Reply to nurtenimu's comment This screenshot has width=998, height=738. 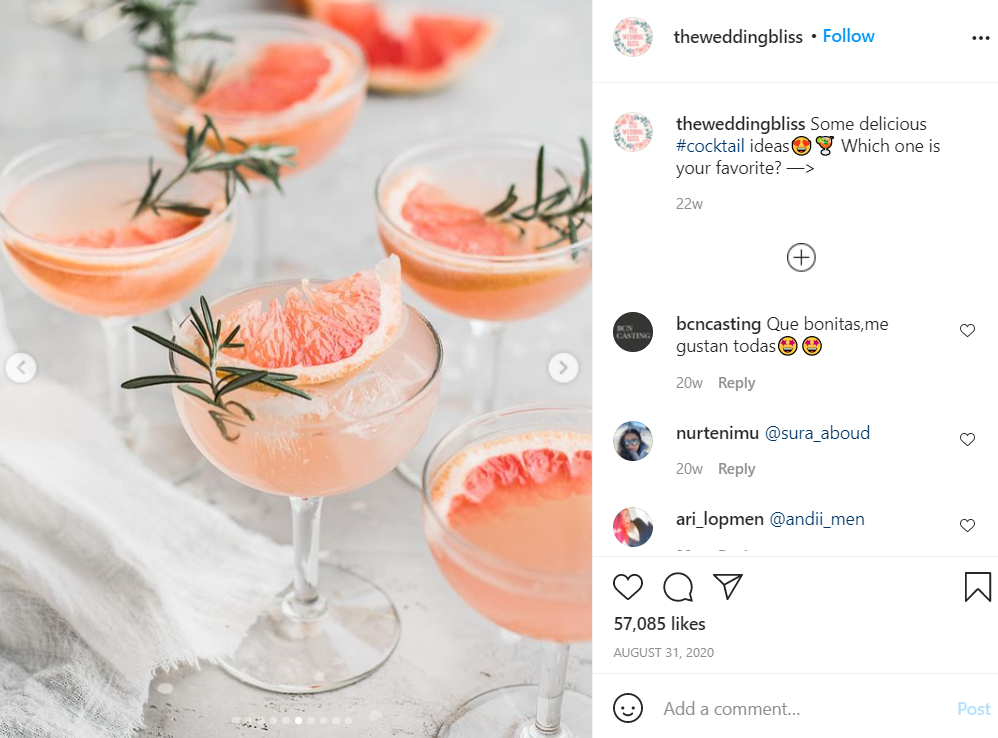pyautogui.click(x=736, y=469)
